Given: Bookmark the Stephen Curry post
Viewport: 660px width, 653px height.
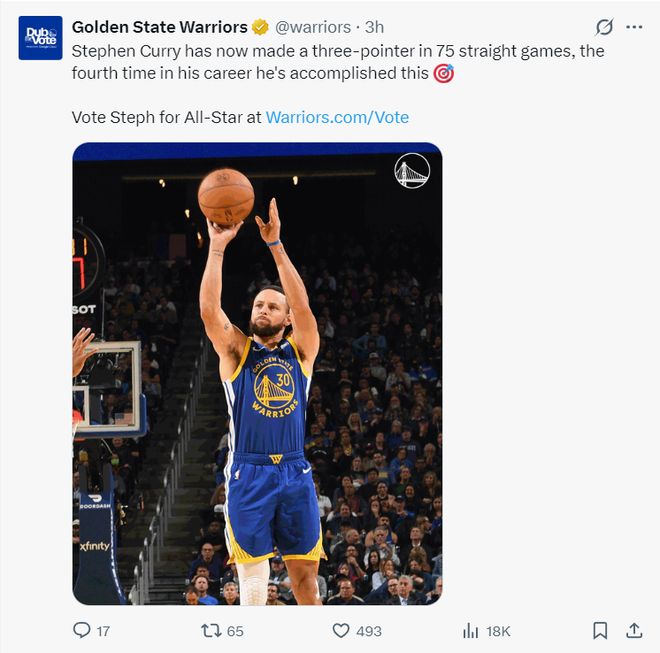Looking at the screenshot, I should click(600, 630).
